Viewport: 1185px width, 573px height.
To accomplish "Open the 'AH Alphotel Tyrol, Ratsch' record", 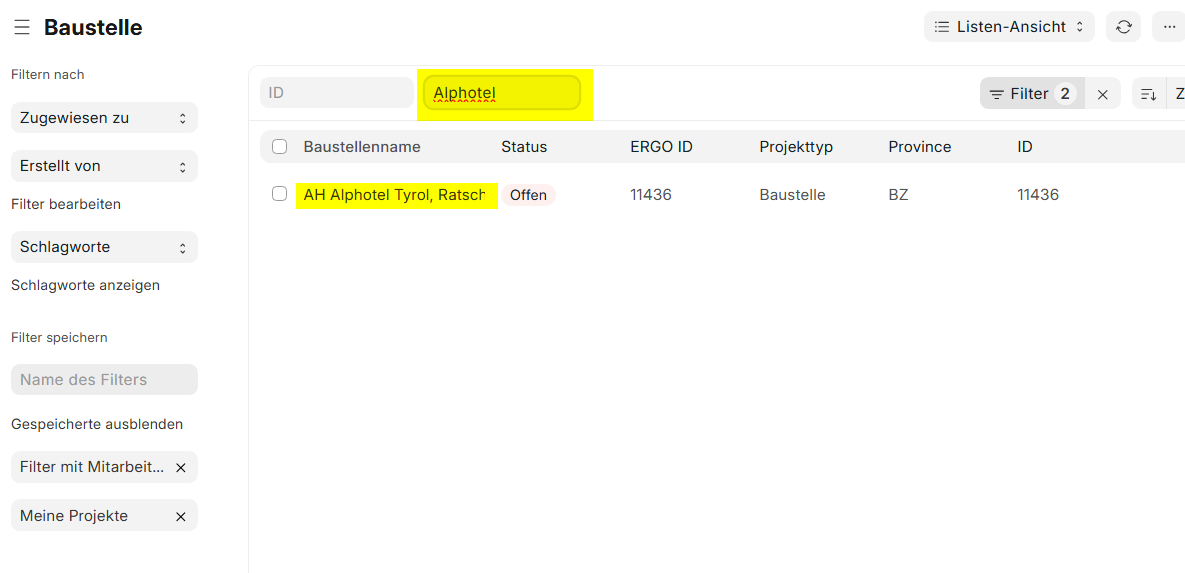I will pyautogui.click(x=394, y=195).
